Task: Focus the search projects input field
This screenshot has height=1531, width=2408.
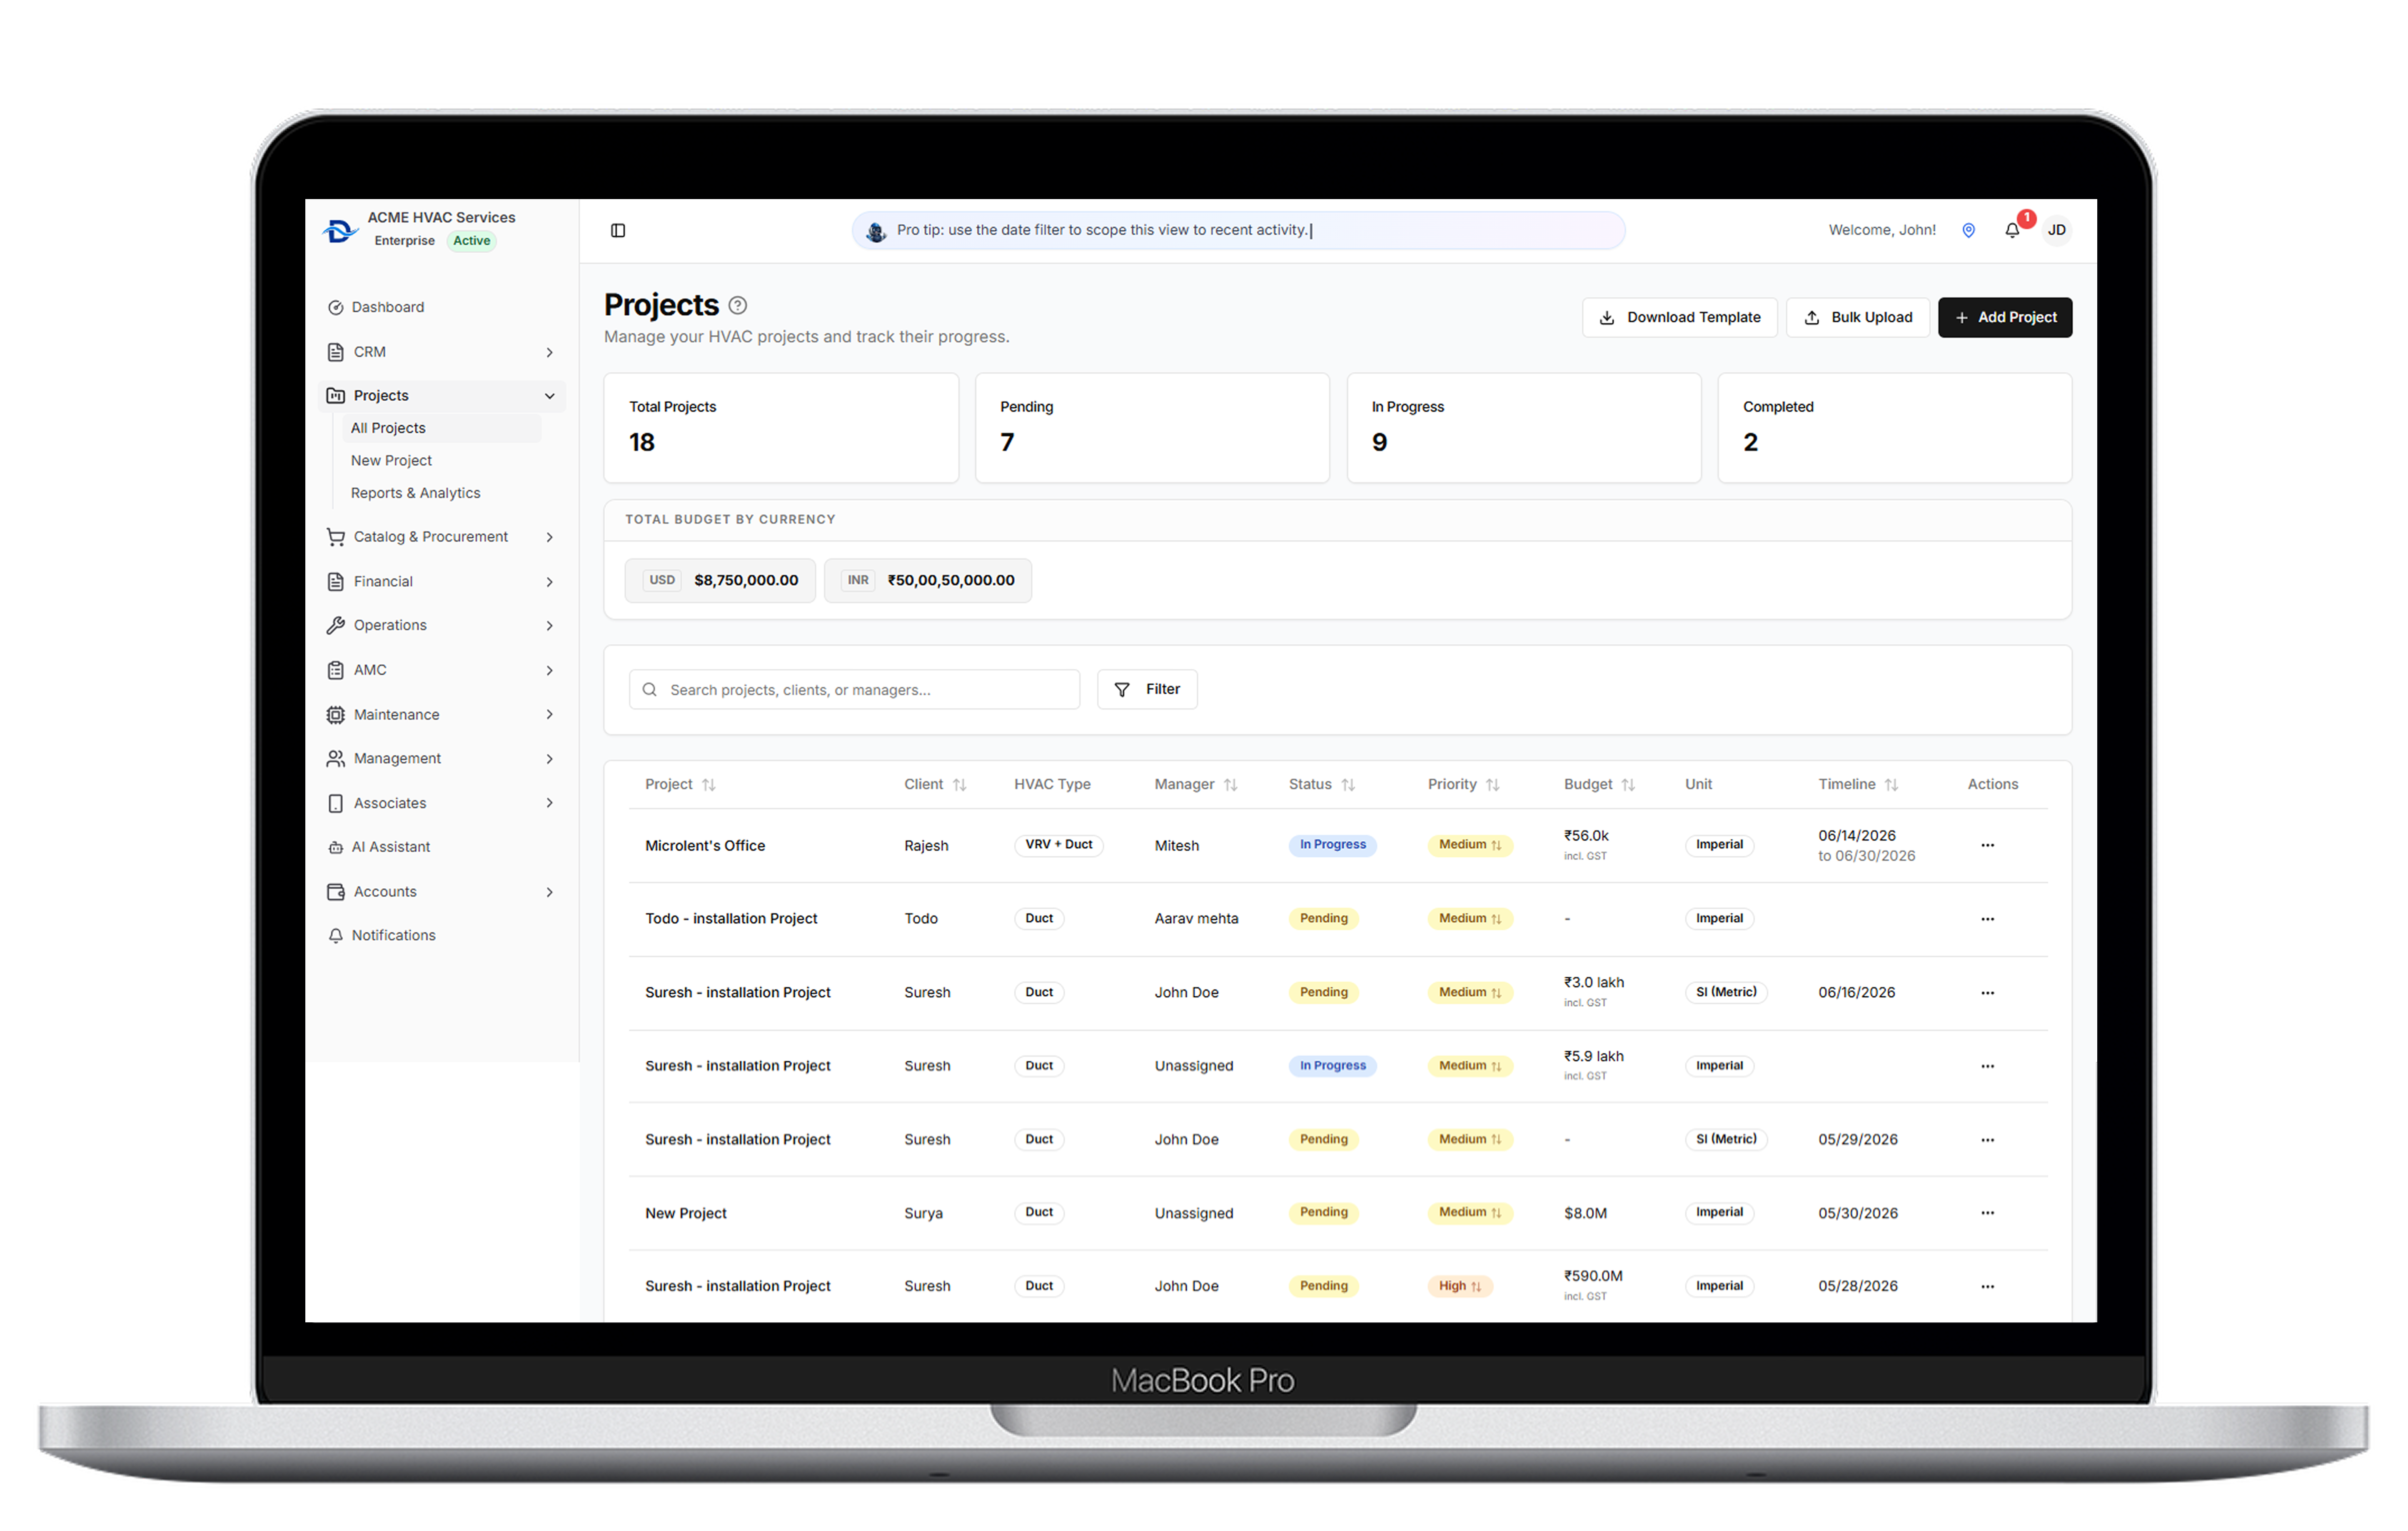Action: (x=854, y=690)
